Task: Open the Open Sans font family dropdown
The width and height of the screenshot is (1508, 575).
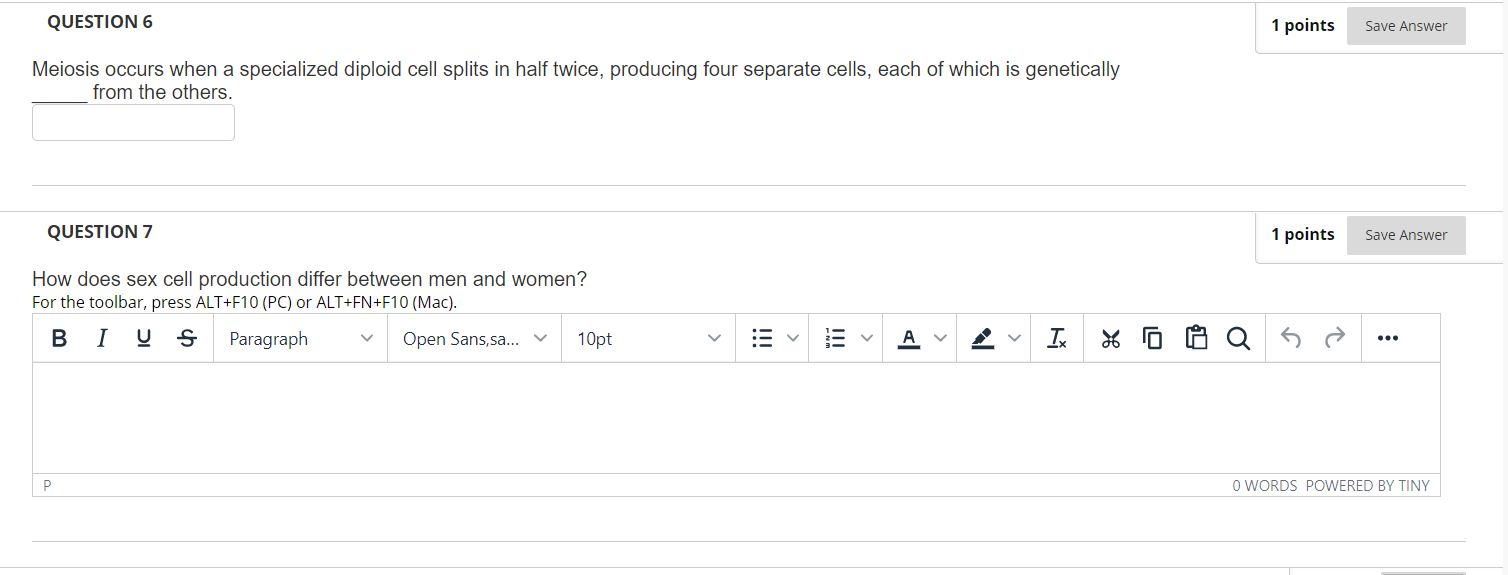Action: (x=474, y=339)
